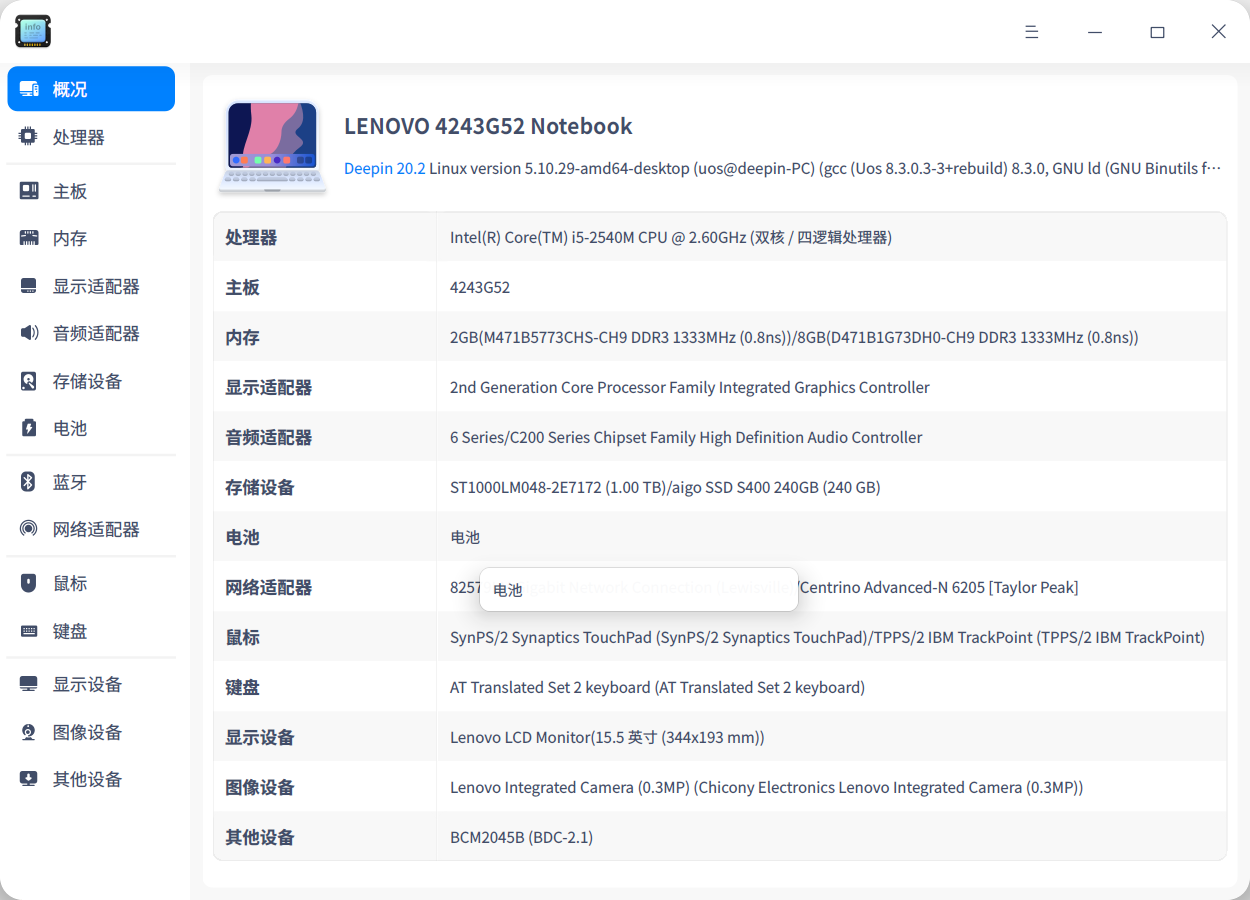Close the Device Manager window
Image resolution: width=1250 pixels, height=900 pixels.
1218,32
